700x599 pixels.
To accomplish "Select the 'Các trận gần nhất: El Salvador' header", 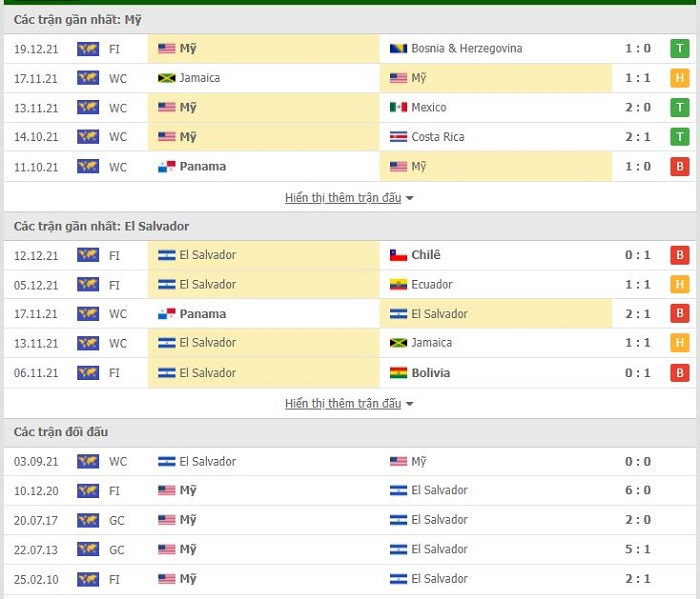I will click(x=101, y=226).
